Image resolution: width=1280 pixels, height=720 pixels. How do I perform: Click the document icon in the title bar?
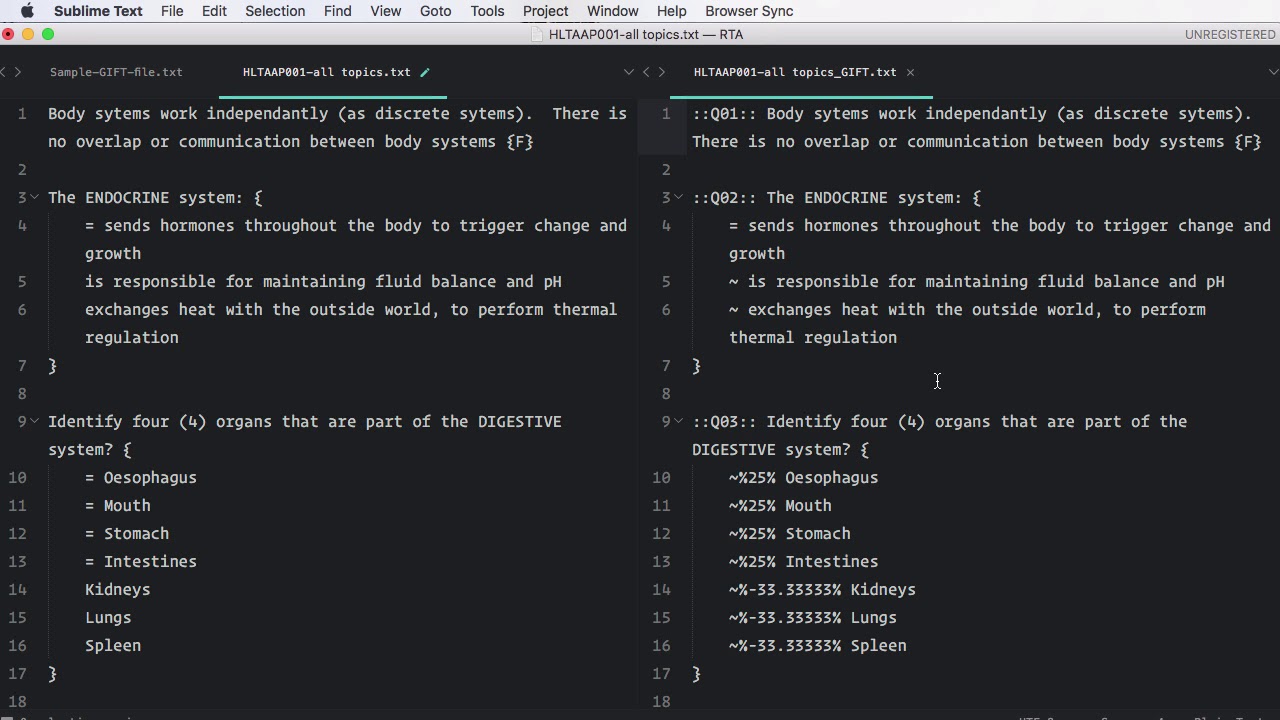pyautogui.click(x=537, y=34)
